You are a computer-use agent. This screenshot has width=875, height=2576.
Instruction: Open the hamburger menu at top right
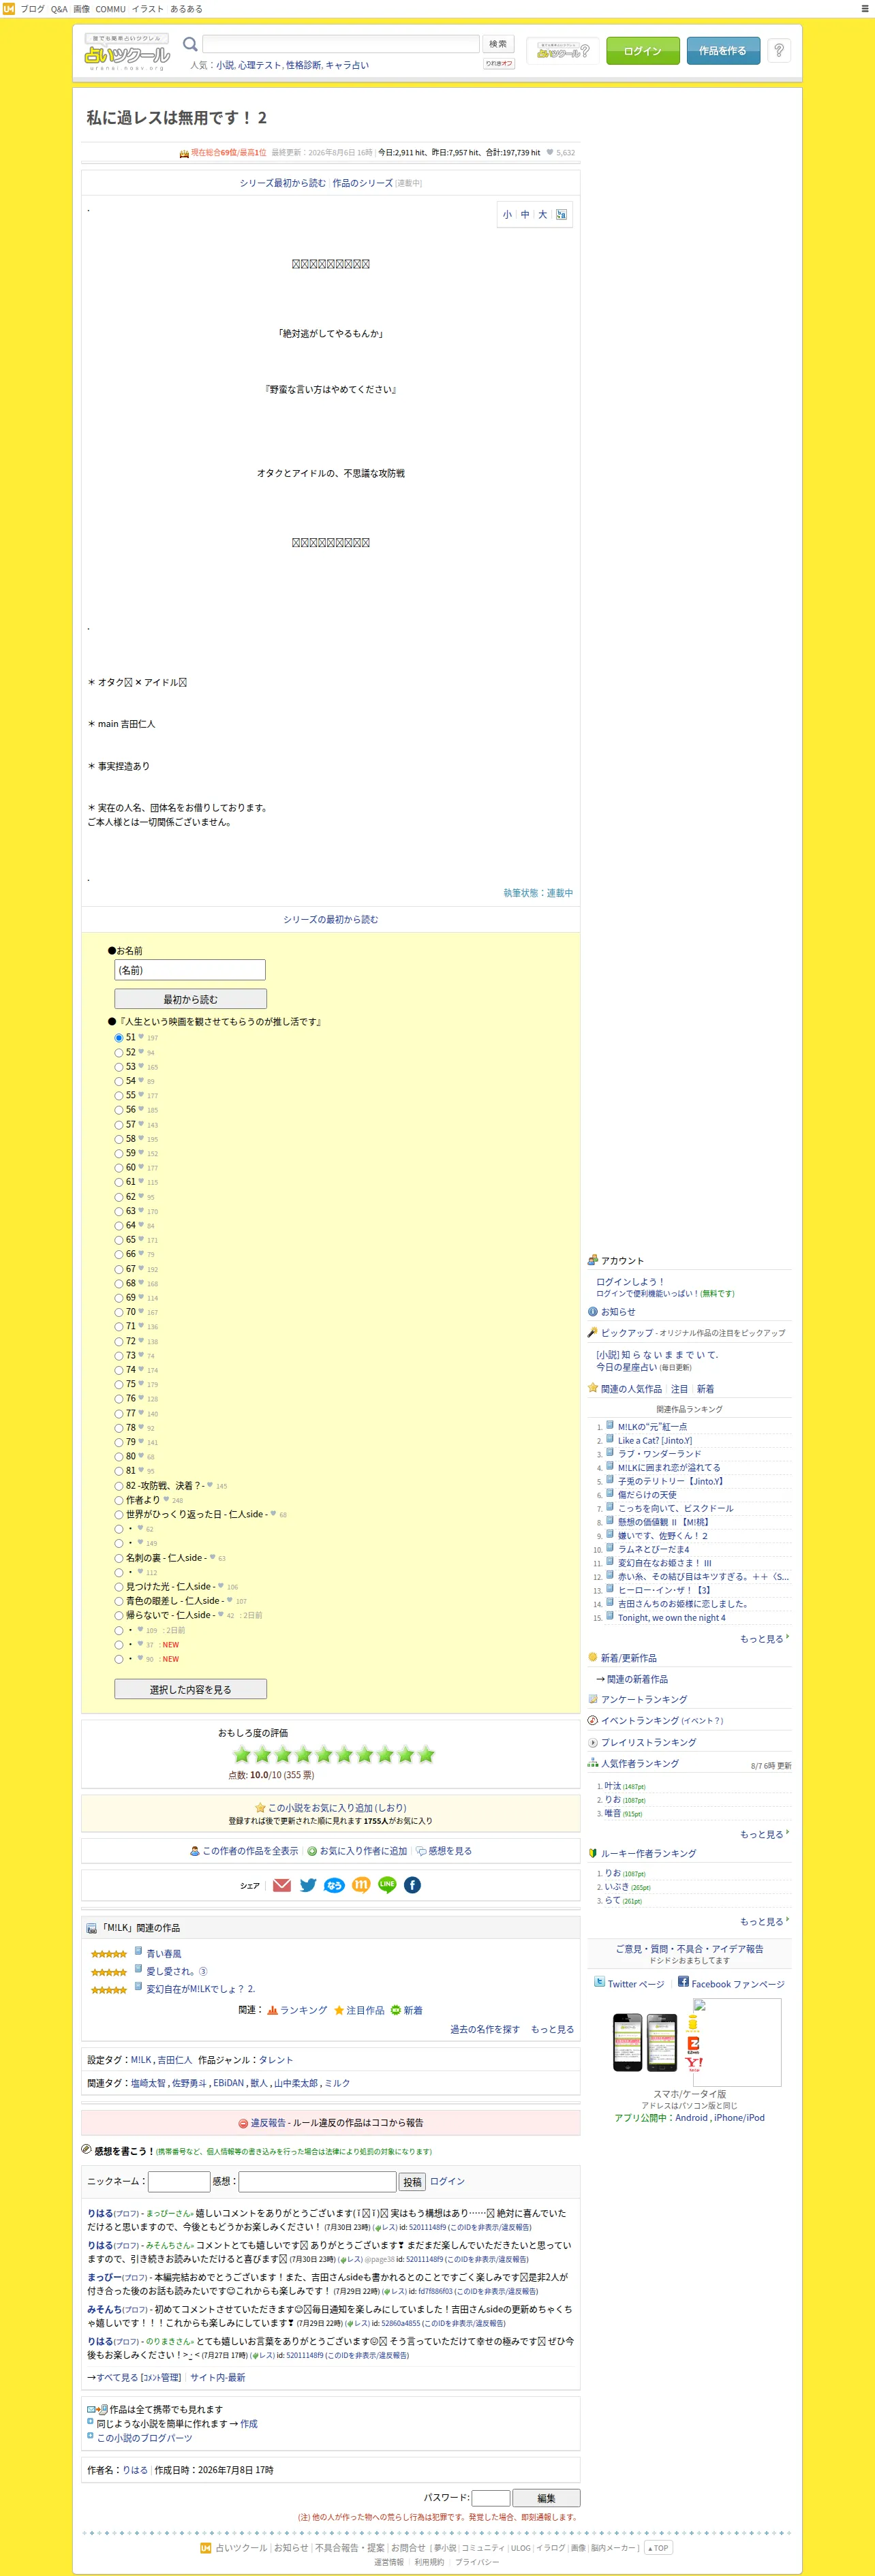click(x=865, y=9)
